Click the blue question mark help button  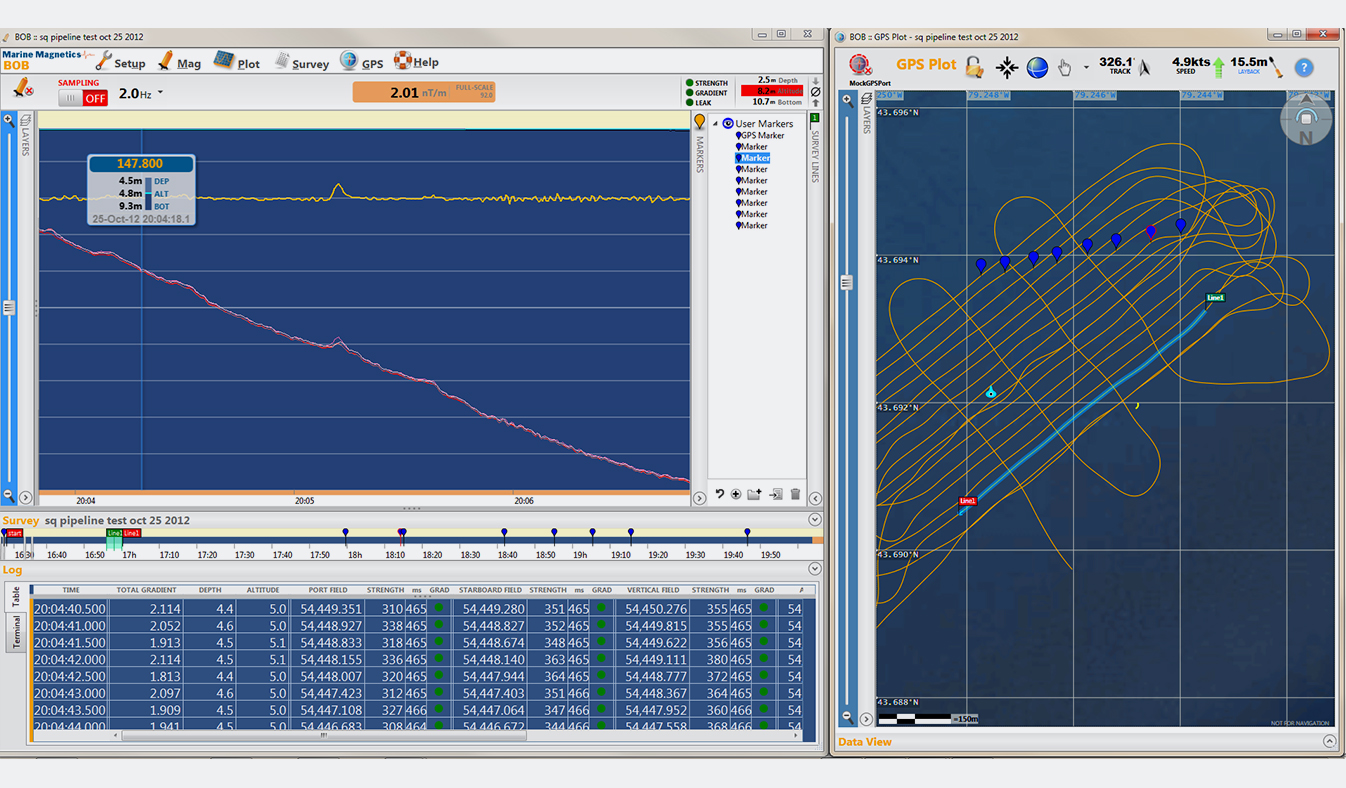click(x=1303, y=67)
